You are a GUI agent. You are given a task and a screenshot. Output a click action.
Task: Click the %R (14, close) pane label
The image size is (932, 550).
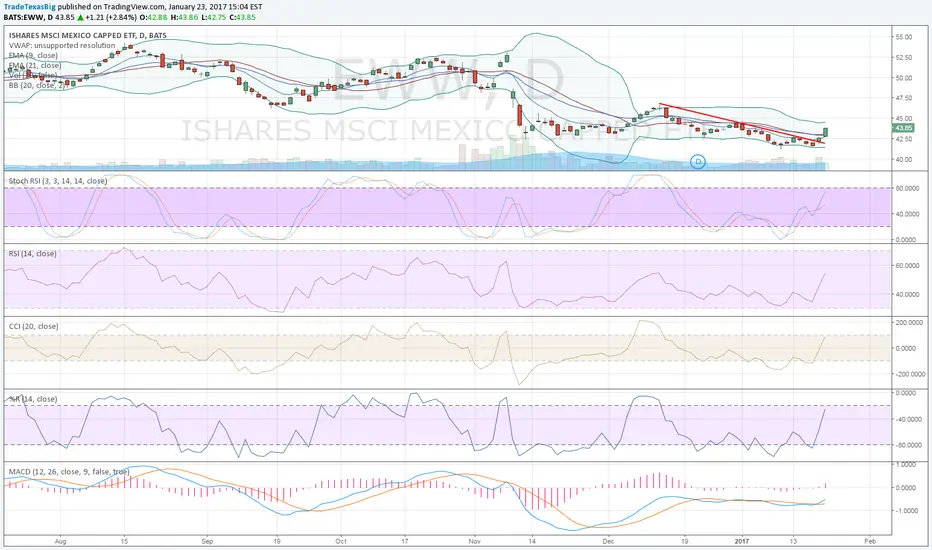(x=33, y=399)
